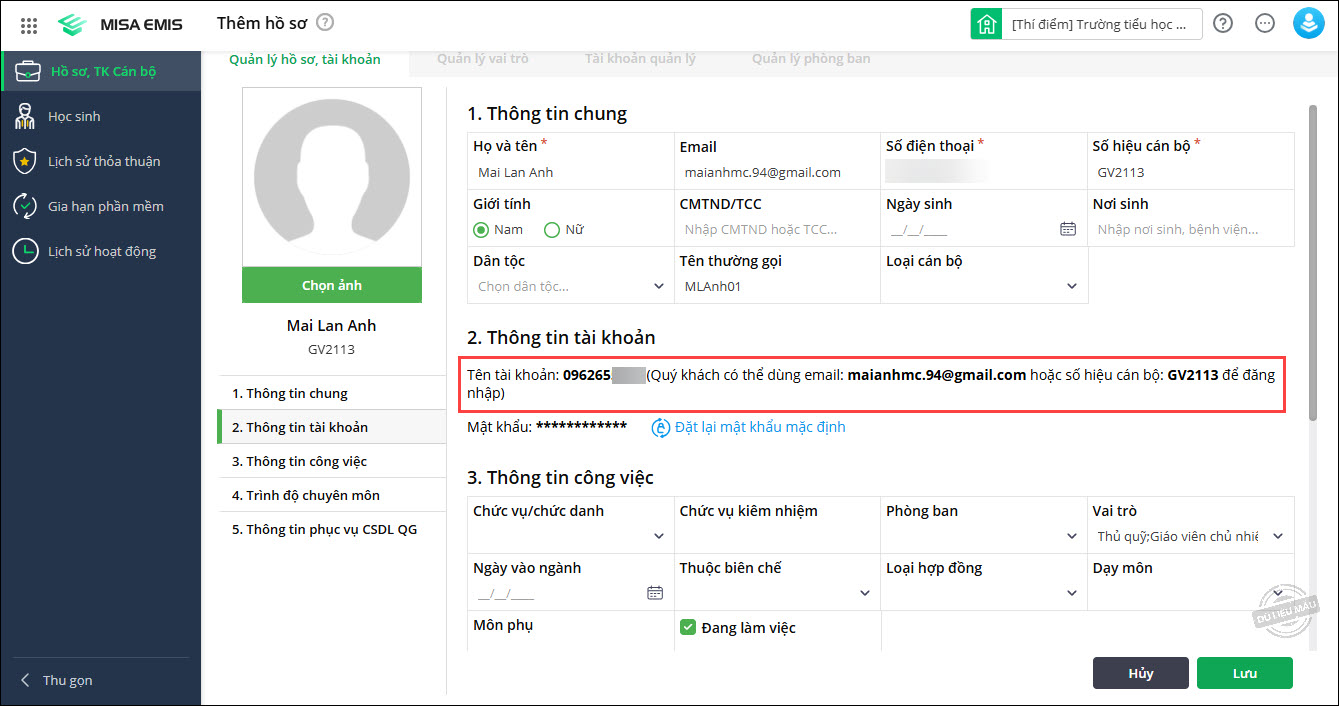The width and height of the screenshot is (1339, 706).
Task: Open calendar picker for Ngày sinh
Action: (x=1067, y=229)
